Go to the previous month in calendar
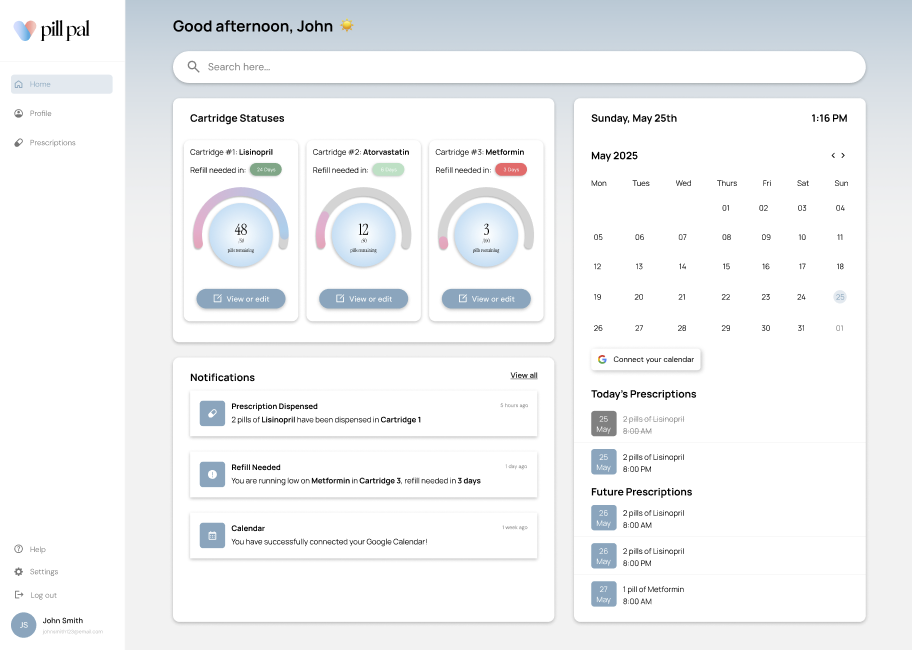Screen dimensions: 912x650 833,156
